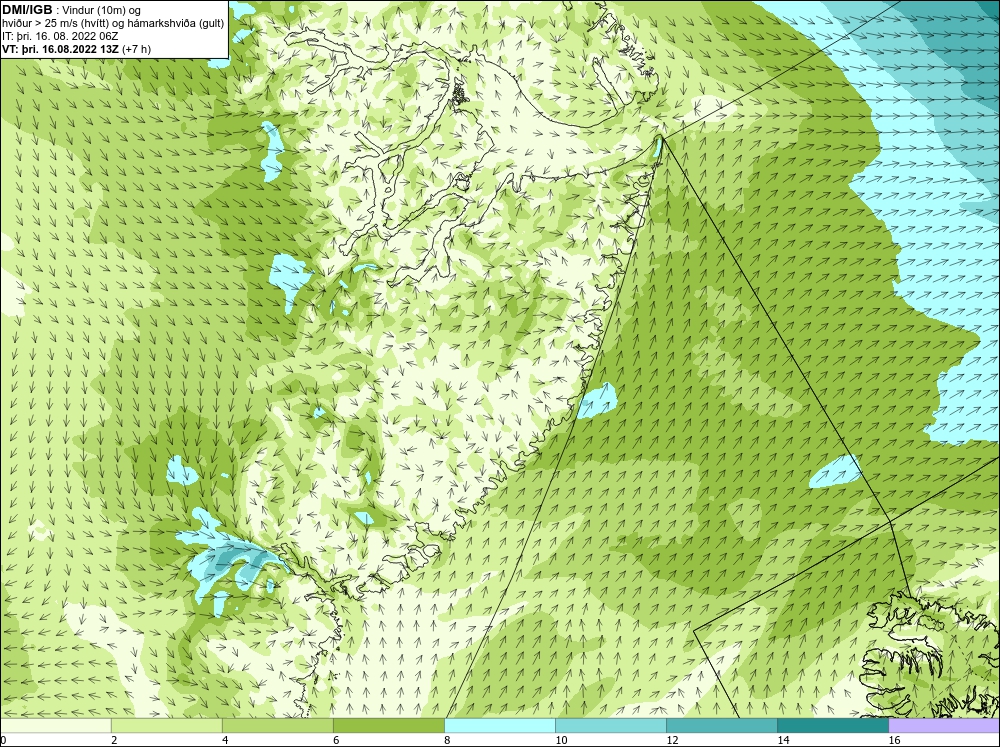The image size is (1000, 747).
Task: Click the legend value label '4'
Action: 225,740
